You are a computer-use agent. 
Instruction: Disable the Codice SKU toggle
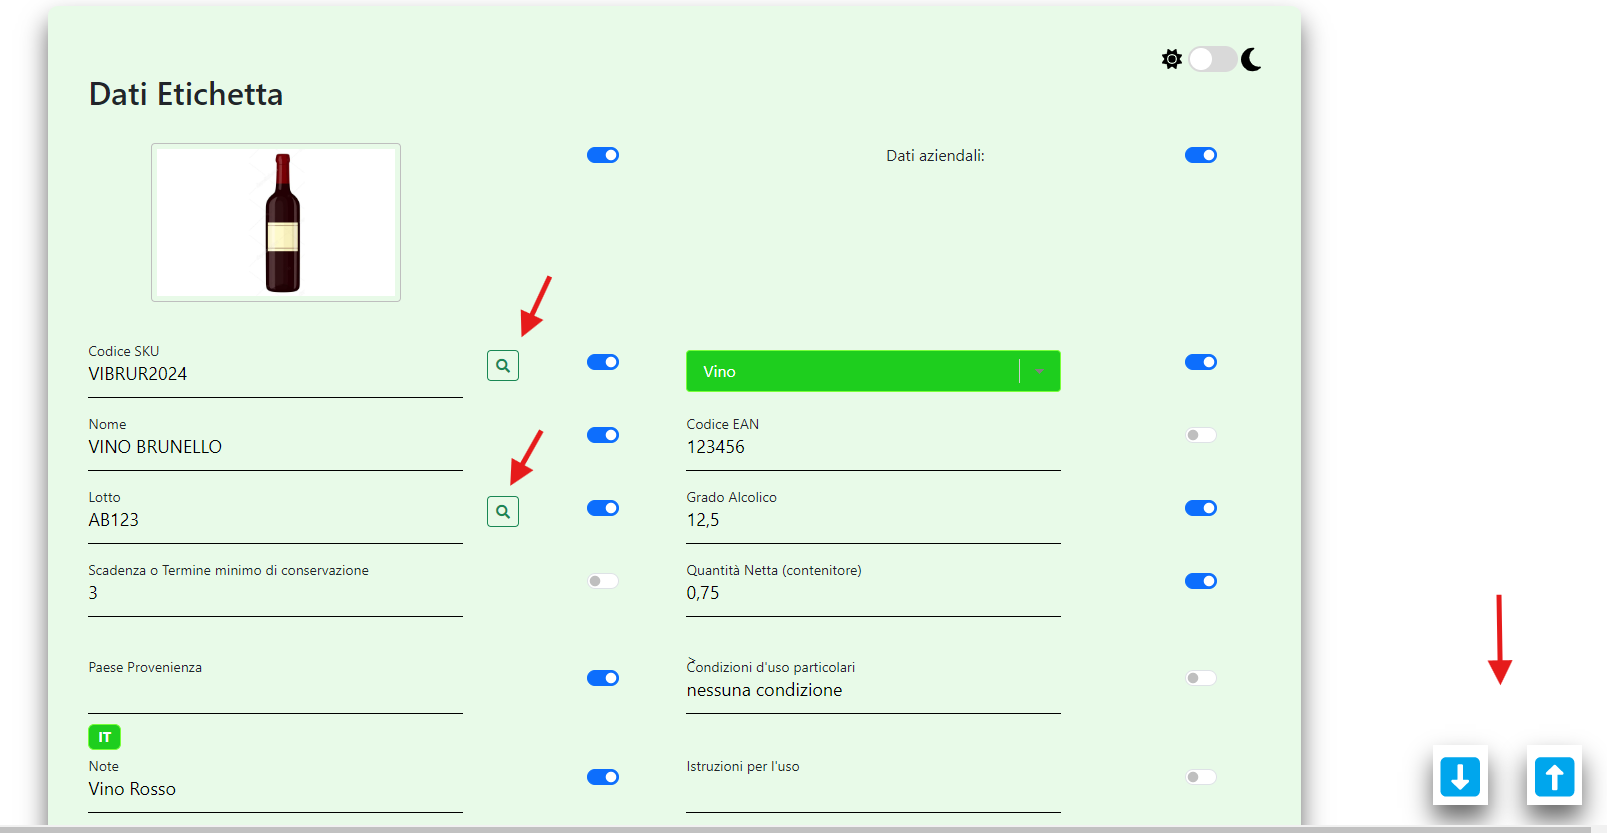point(603,362)
